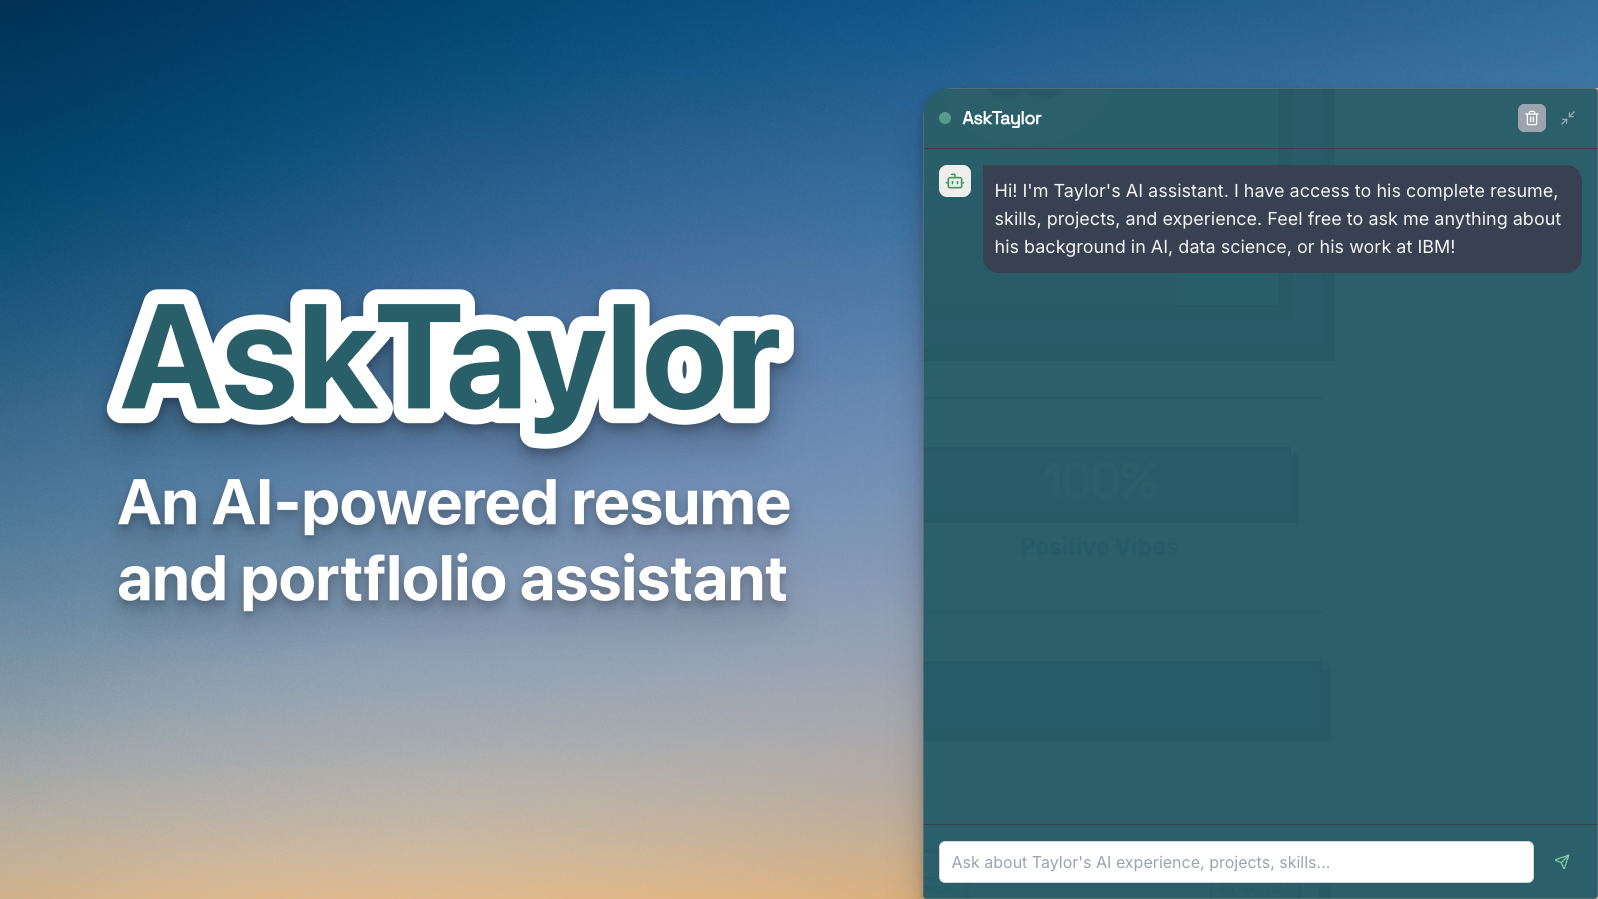This screenshot has height=899, width=1598.
Task: Click the 'An AI-powered resume' text line
Action: (x=453, y=502)
